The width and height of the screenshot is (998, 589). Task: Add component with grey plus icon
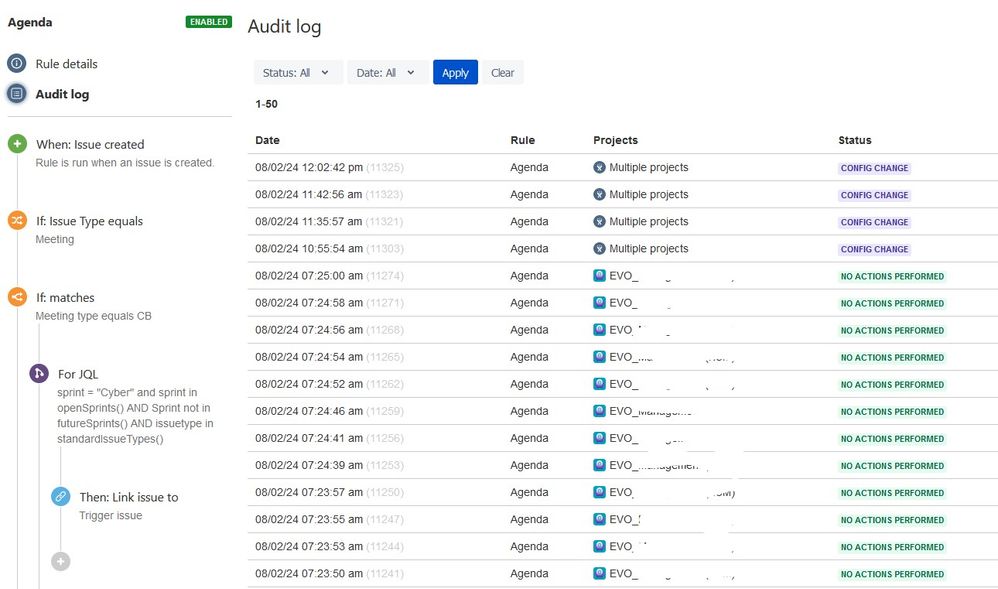click(60, 562)
